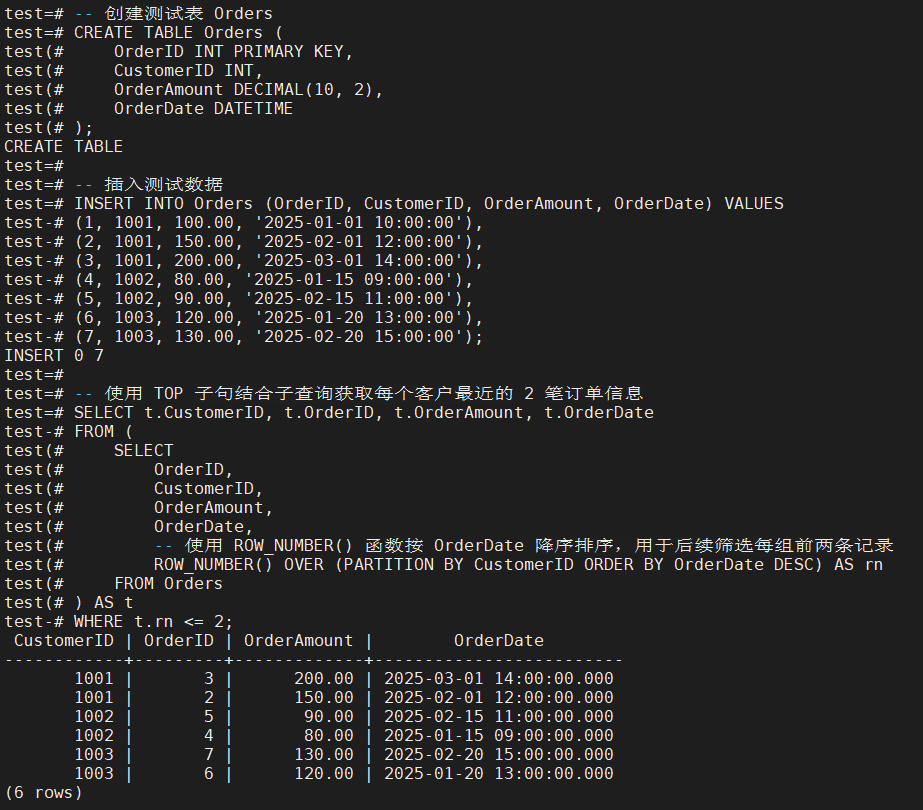
Task: Click the VALUES keyword in INSERT statement
Action: pyautogui.click(x=753, y=204)
